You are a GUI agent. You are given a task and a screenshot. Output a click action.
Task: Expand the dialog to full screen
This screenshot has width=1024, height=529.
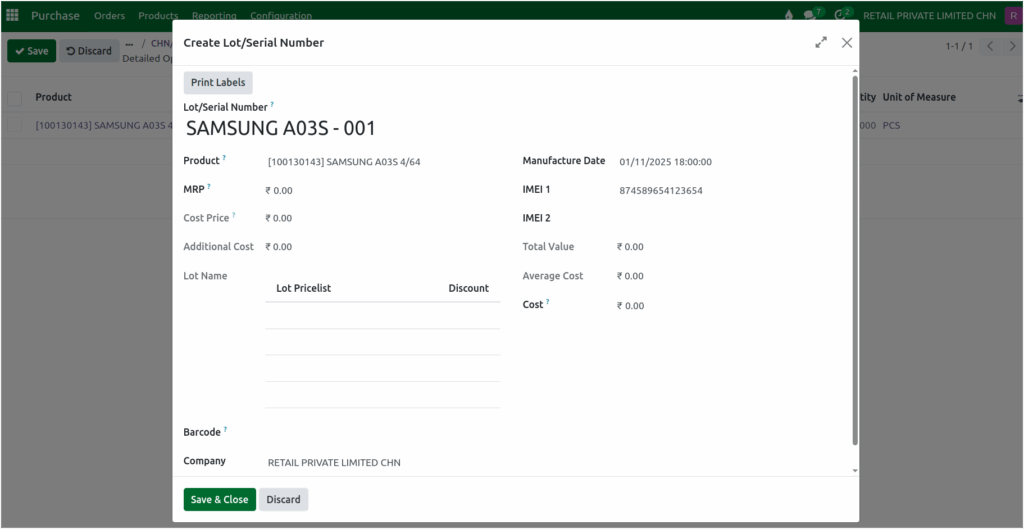click(x=821, y=42)
